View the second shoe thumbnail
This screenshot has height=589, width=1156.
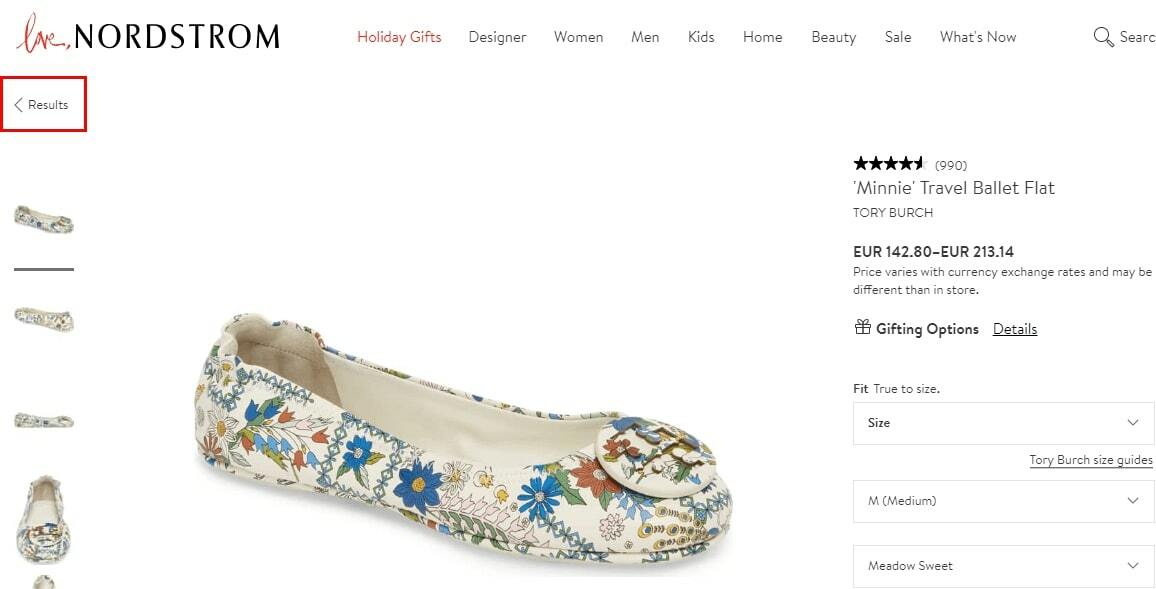click(43, 319)
